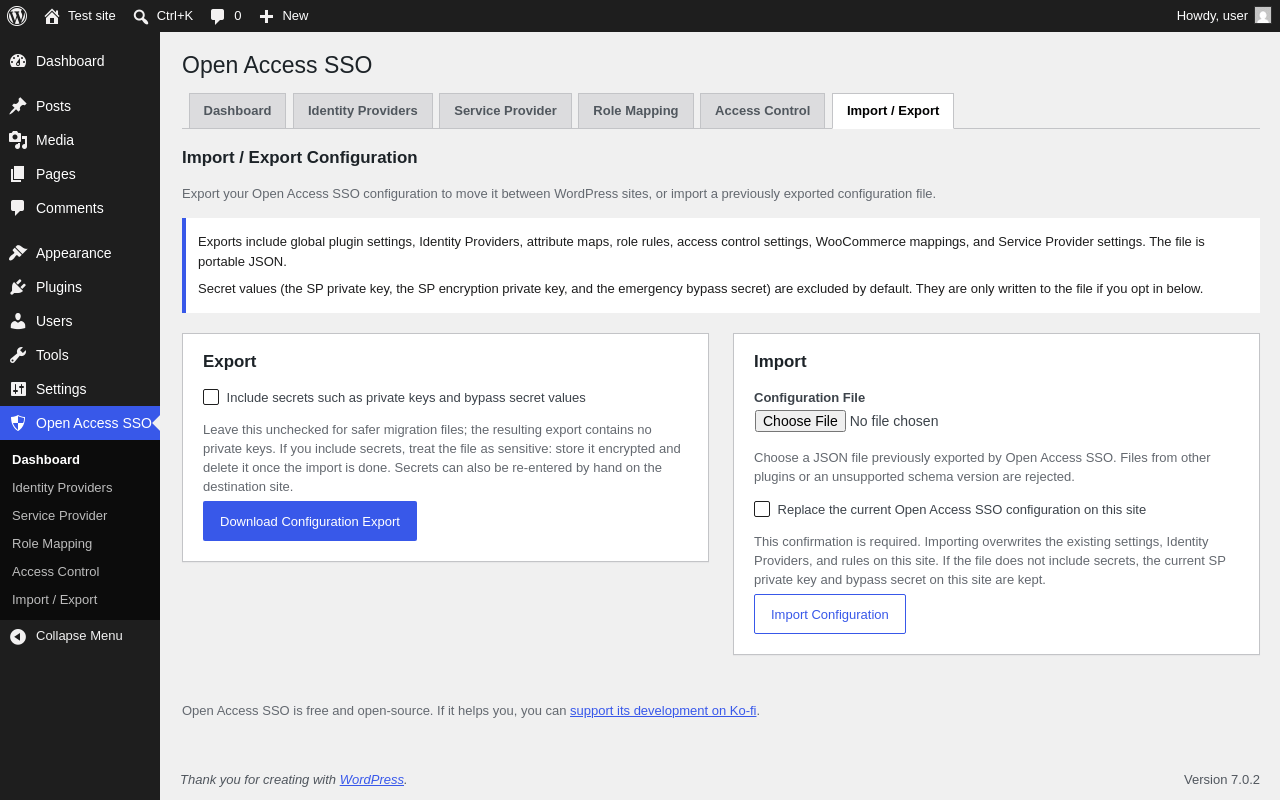This screenshot has width=1280, height=800.
Task: Open the WordPress footer link
Action: 372,779
